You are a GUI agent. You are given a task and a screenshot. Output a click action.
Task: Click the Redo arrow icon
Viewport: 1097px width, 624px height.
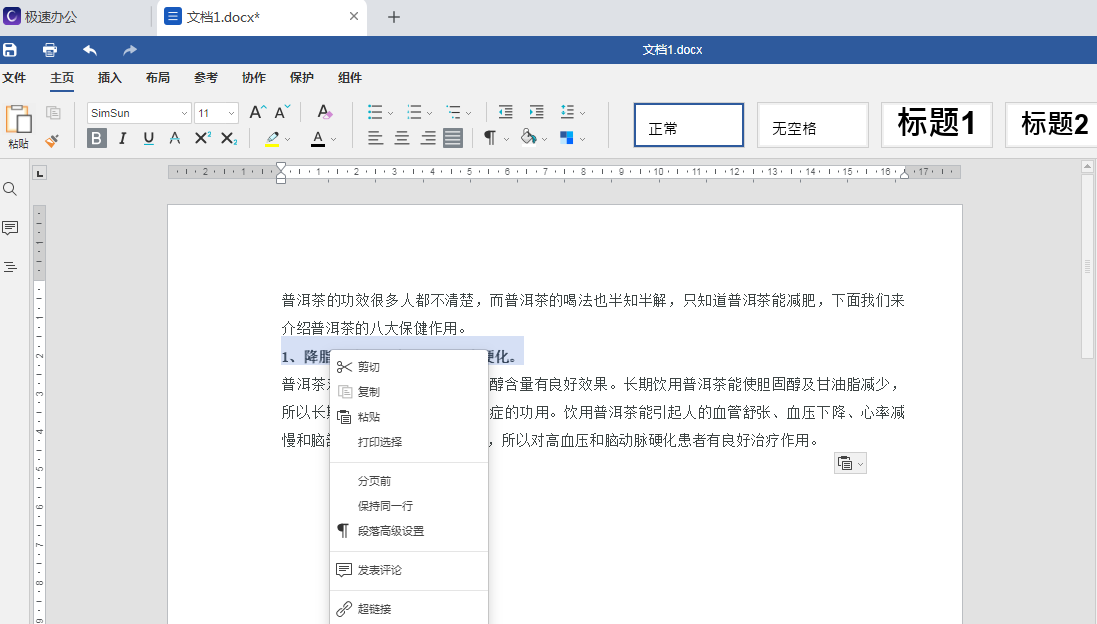pyautogui.click(x=129, y=50)
